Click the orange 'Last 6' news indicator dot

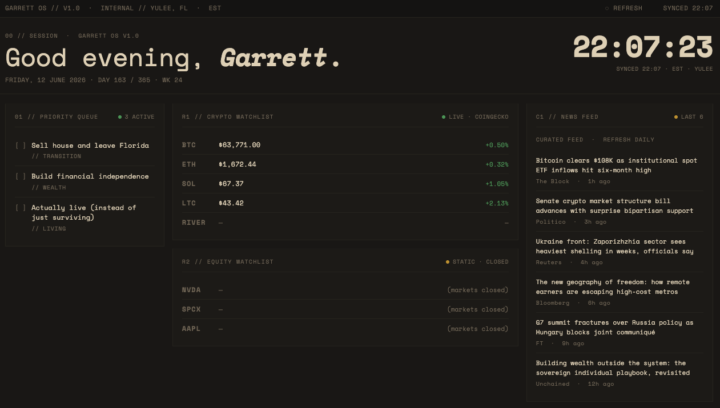tap(675, 117)
